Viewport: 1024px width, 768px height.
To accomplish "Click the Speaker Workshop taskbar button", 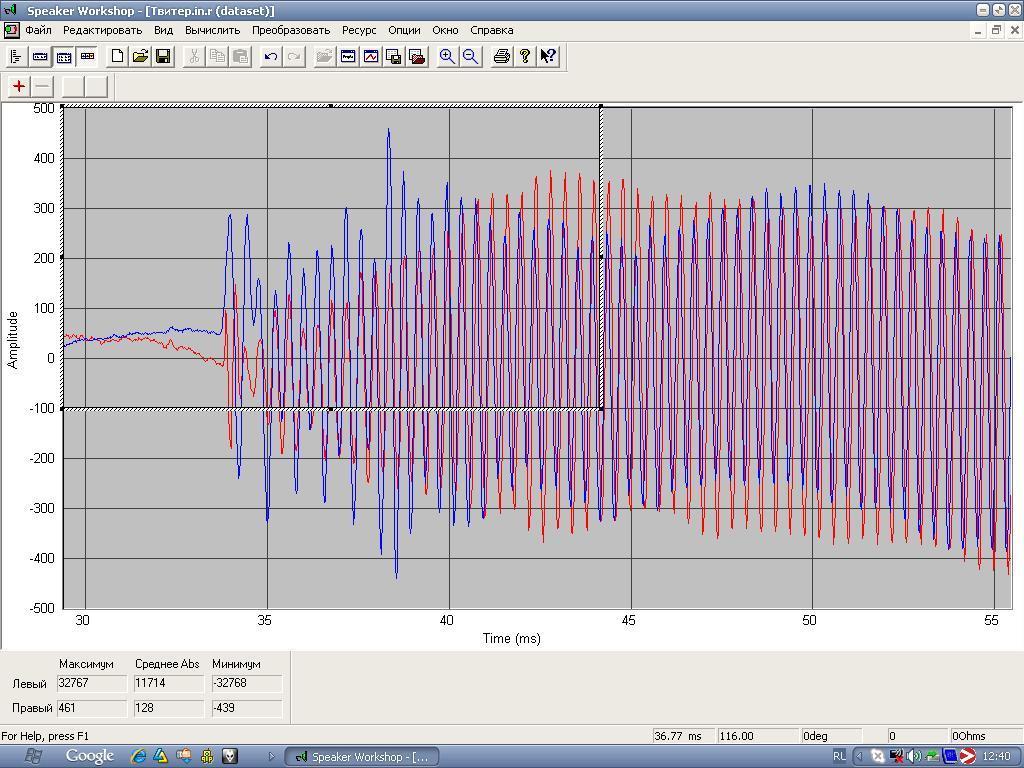I will [362, 756].
